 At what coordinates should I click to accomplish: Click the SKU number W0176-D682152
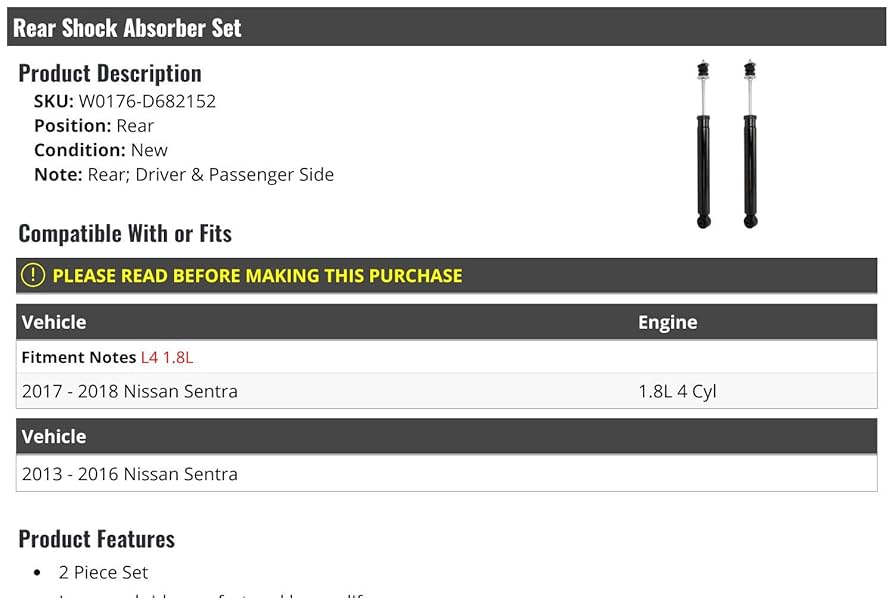pos(147,101)
